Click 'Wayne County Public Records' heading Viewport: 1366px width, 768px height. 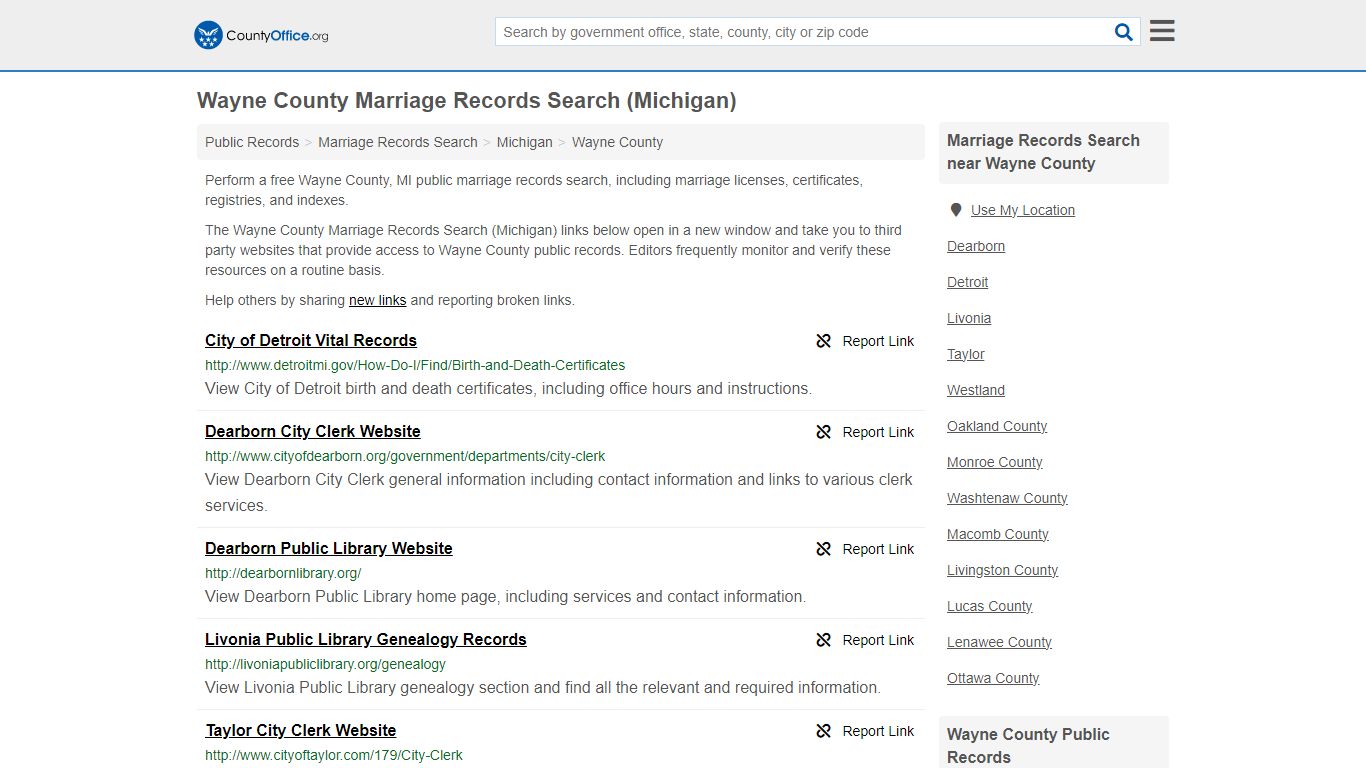click(x=1028, y=745)
